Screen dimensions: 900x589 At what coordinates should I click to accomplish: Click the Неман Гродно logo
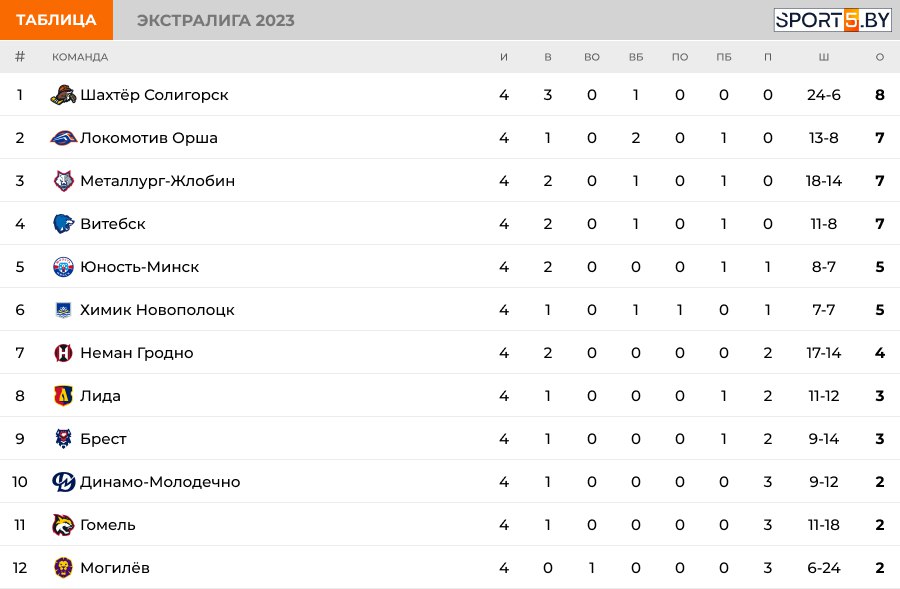click(64, 353)
